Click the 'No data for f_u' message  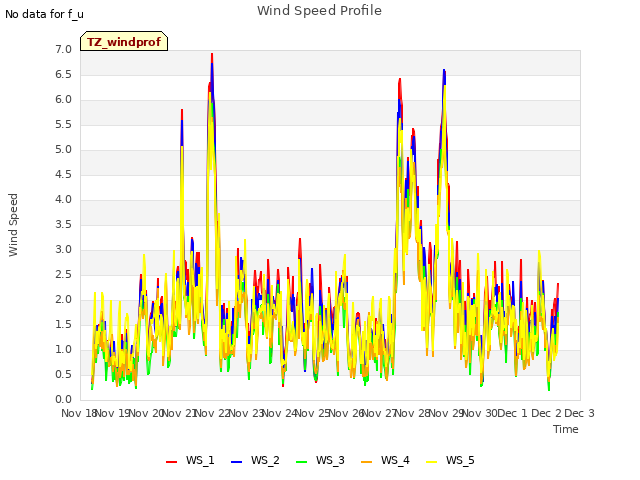coord(44,14)
